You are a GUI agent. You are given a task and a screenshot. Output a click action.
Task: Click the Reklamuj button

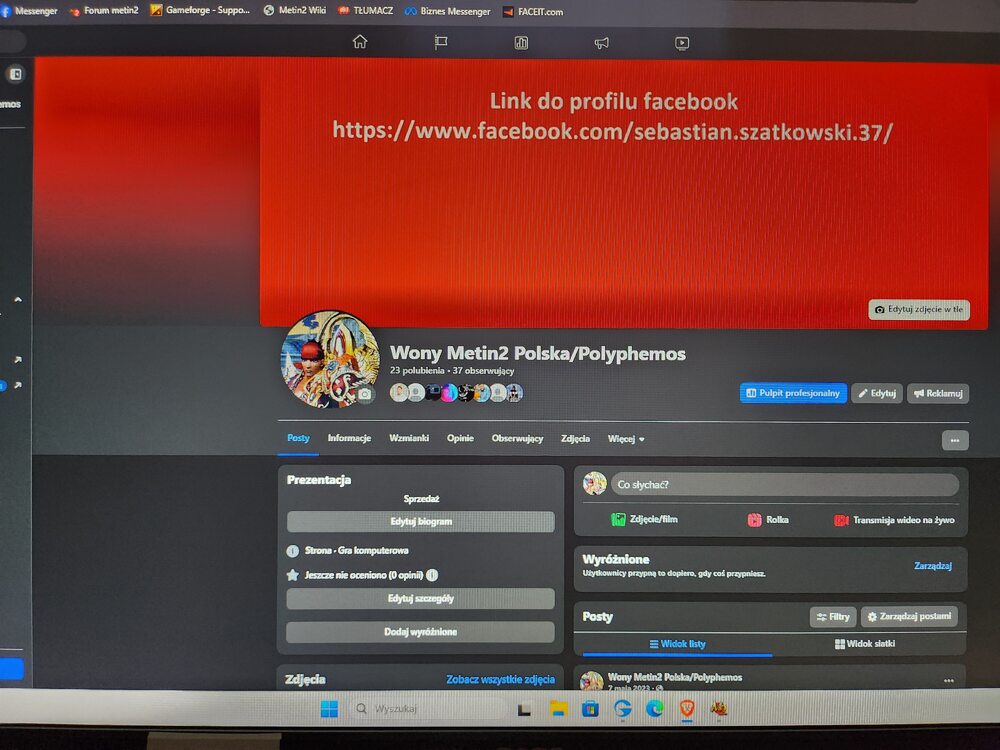(938, 393)
